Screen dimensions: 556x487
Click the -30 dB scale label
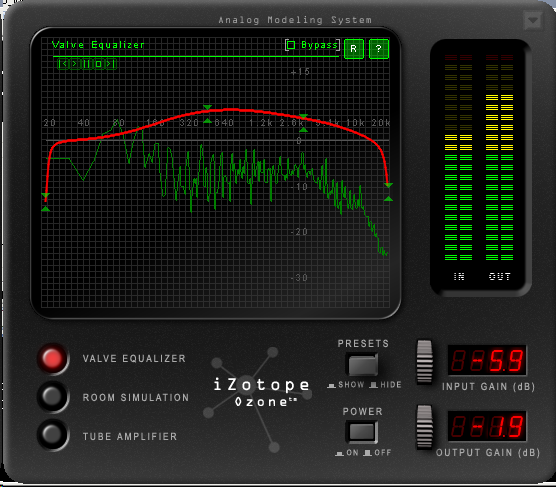[299, 278]
